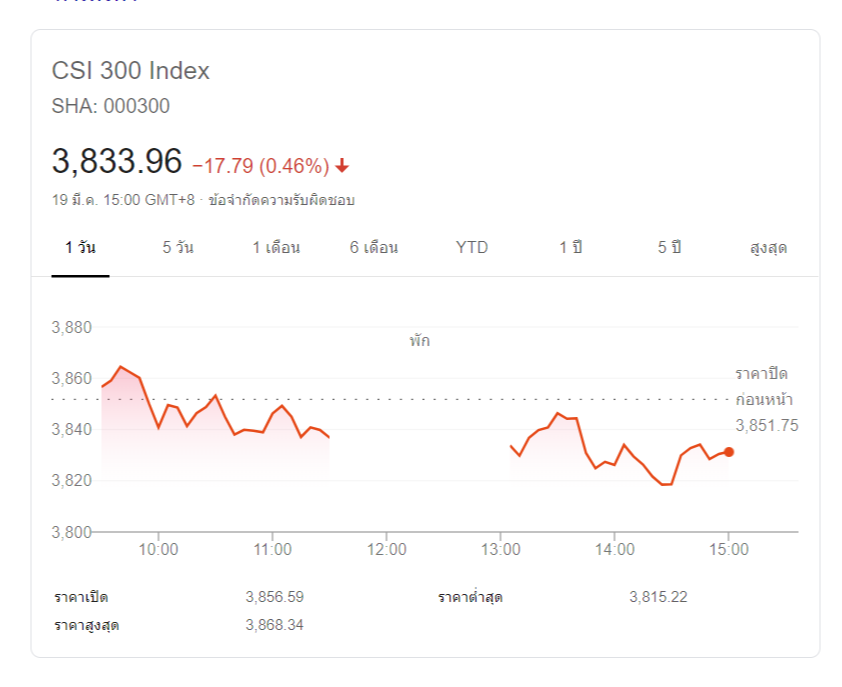Click the ราคาเปิด value 3,856.59
Viewport: 842px width, 687px height.
[x=274, y=597]
